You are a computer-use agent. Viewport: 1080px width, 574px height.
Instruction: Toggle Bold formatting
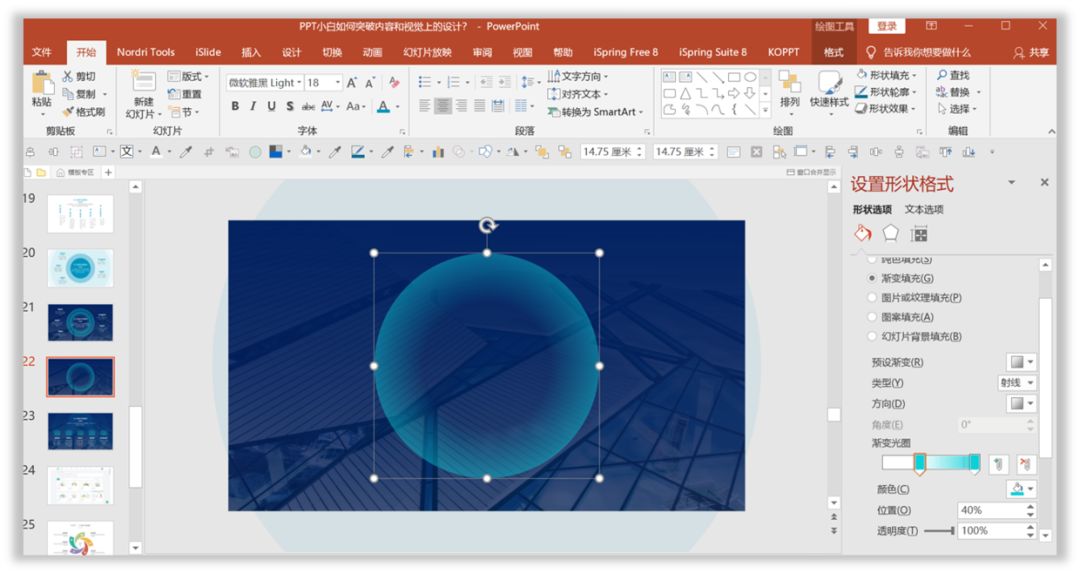click(x=235, y=106)
